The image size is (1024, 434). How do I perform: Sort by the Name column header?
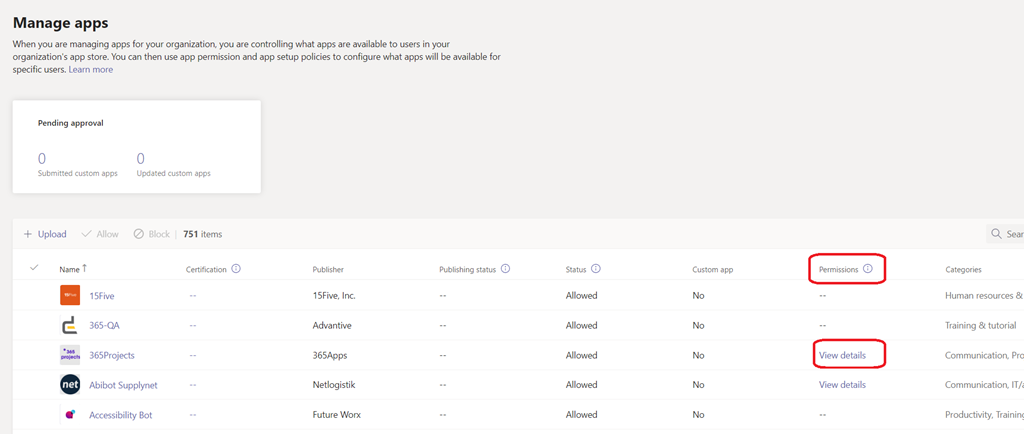pyautogui.click(x=69, y=269)
